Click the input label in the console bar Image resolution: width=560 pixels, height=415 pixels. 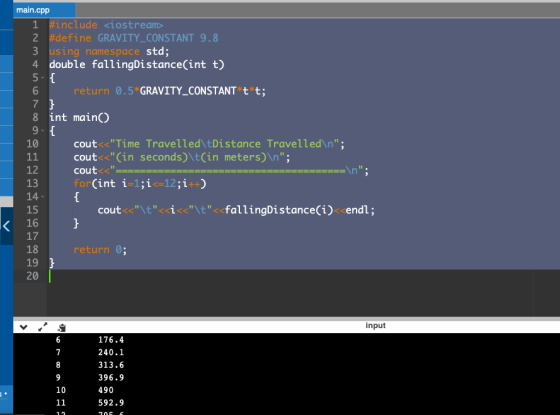(x=375, y=325)
